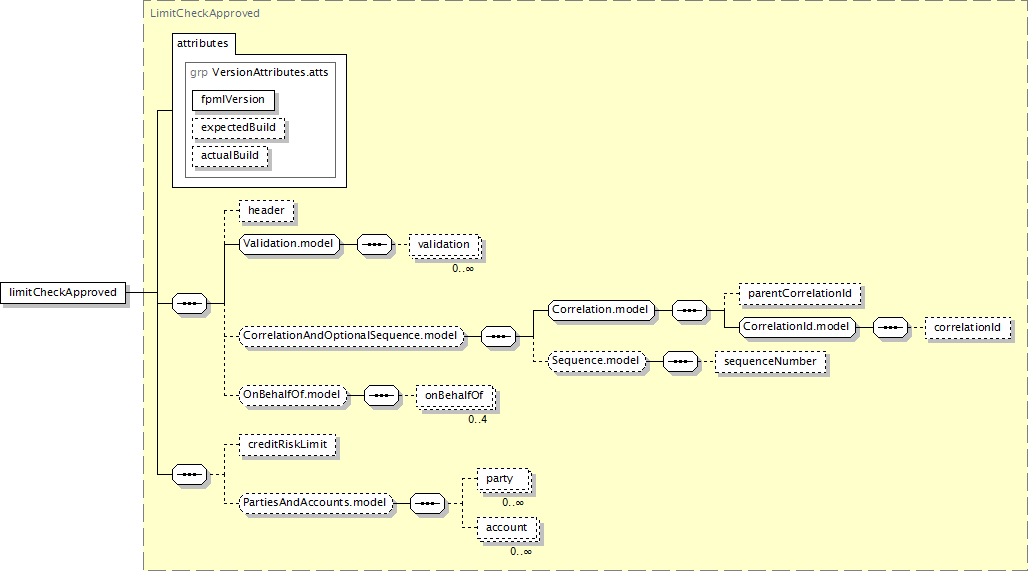Select the limitCheckApproved root element
The height and width of the screenshot is (571, 1028).
63,292
